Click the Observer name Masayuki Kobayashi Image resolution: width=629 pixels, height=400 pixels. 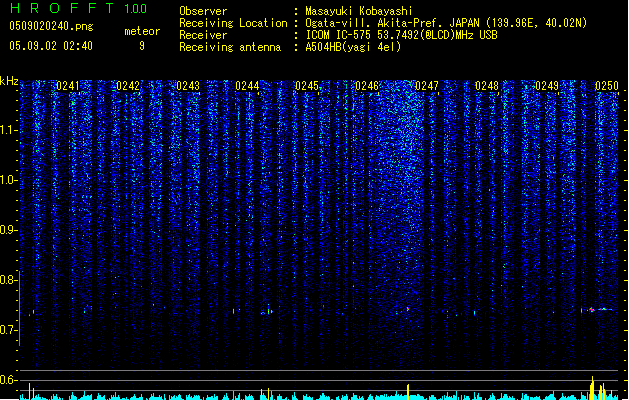[x=359, y=11]
